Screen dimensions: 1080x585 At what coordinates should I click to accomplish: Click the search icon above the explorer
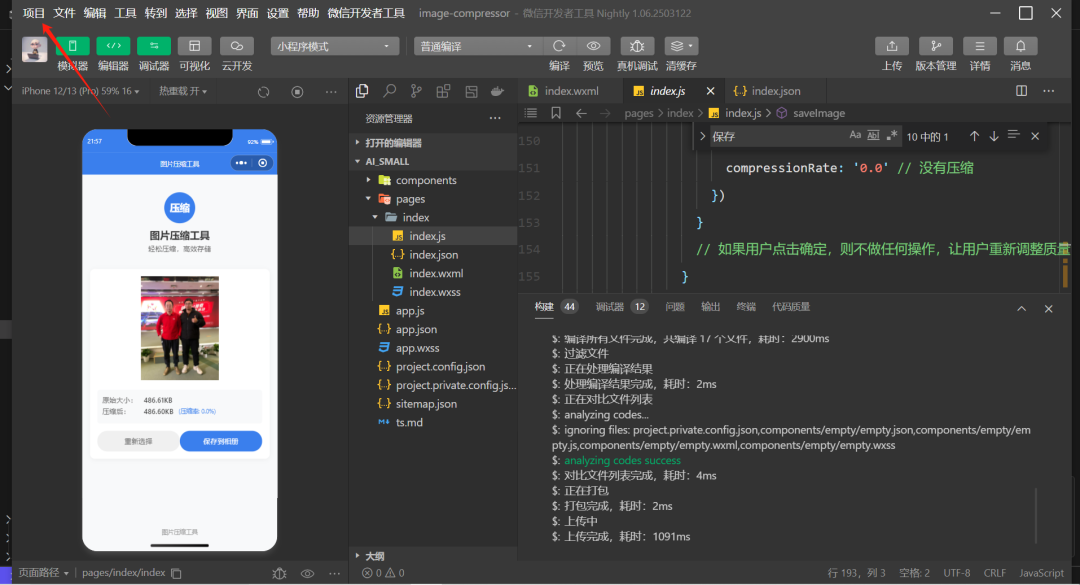click(x=389, y=91)
